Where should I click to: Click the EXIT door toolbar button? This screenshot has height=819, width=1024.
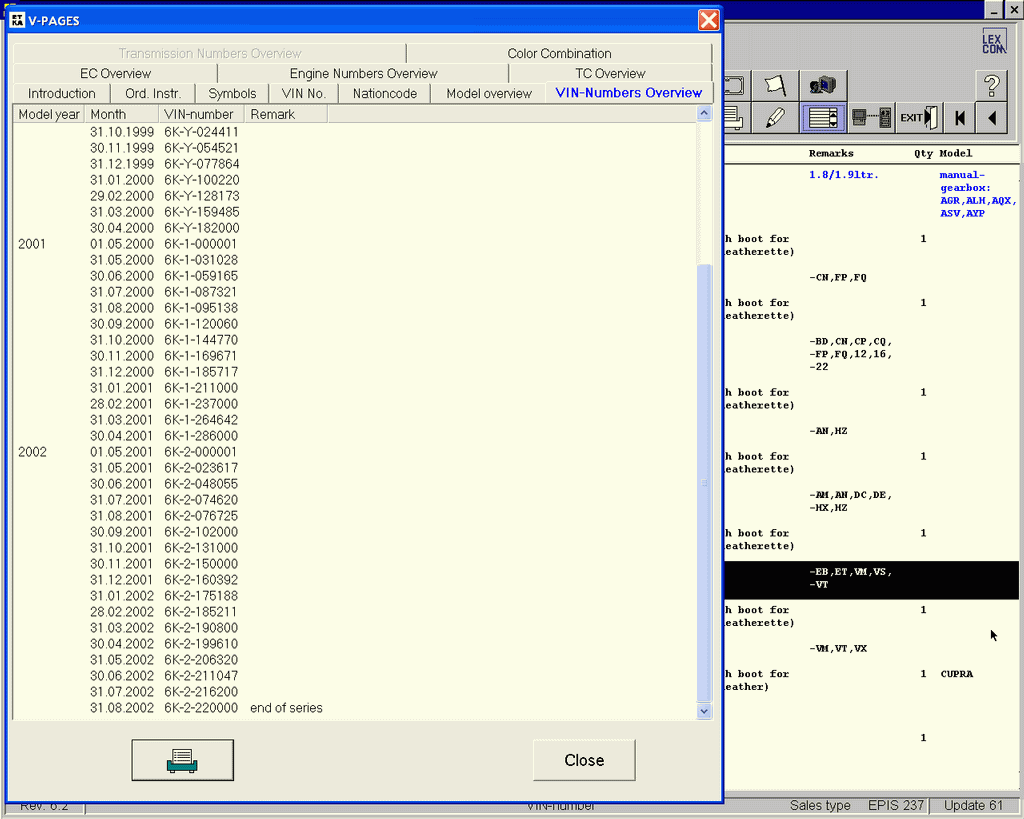(919, 118)
